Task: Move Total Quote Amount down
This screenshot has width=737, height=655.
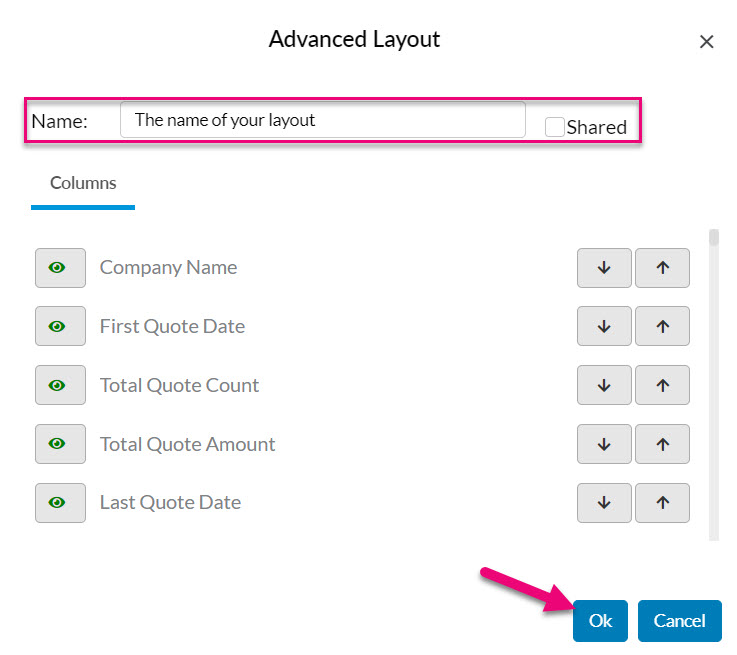Action: click(x=604, y=444)
